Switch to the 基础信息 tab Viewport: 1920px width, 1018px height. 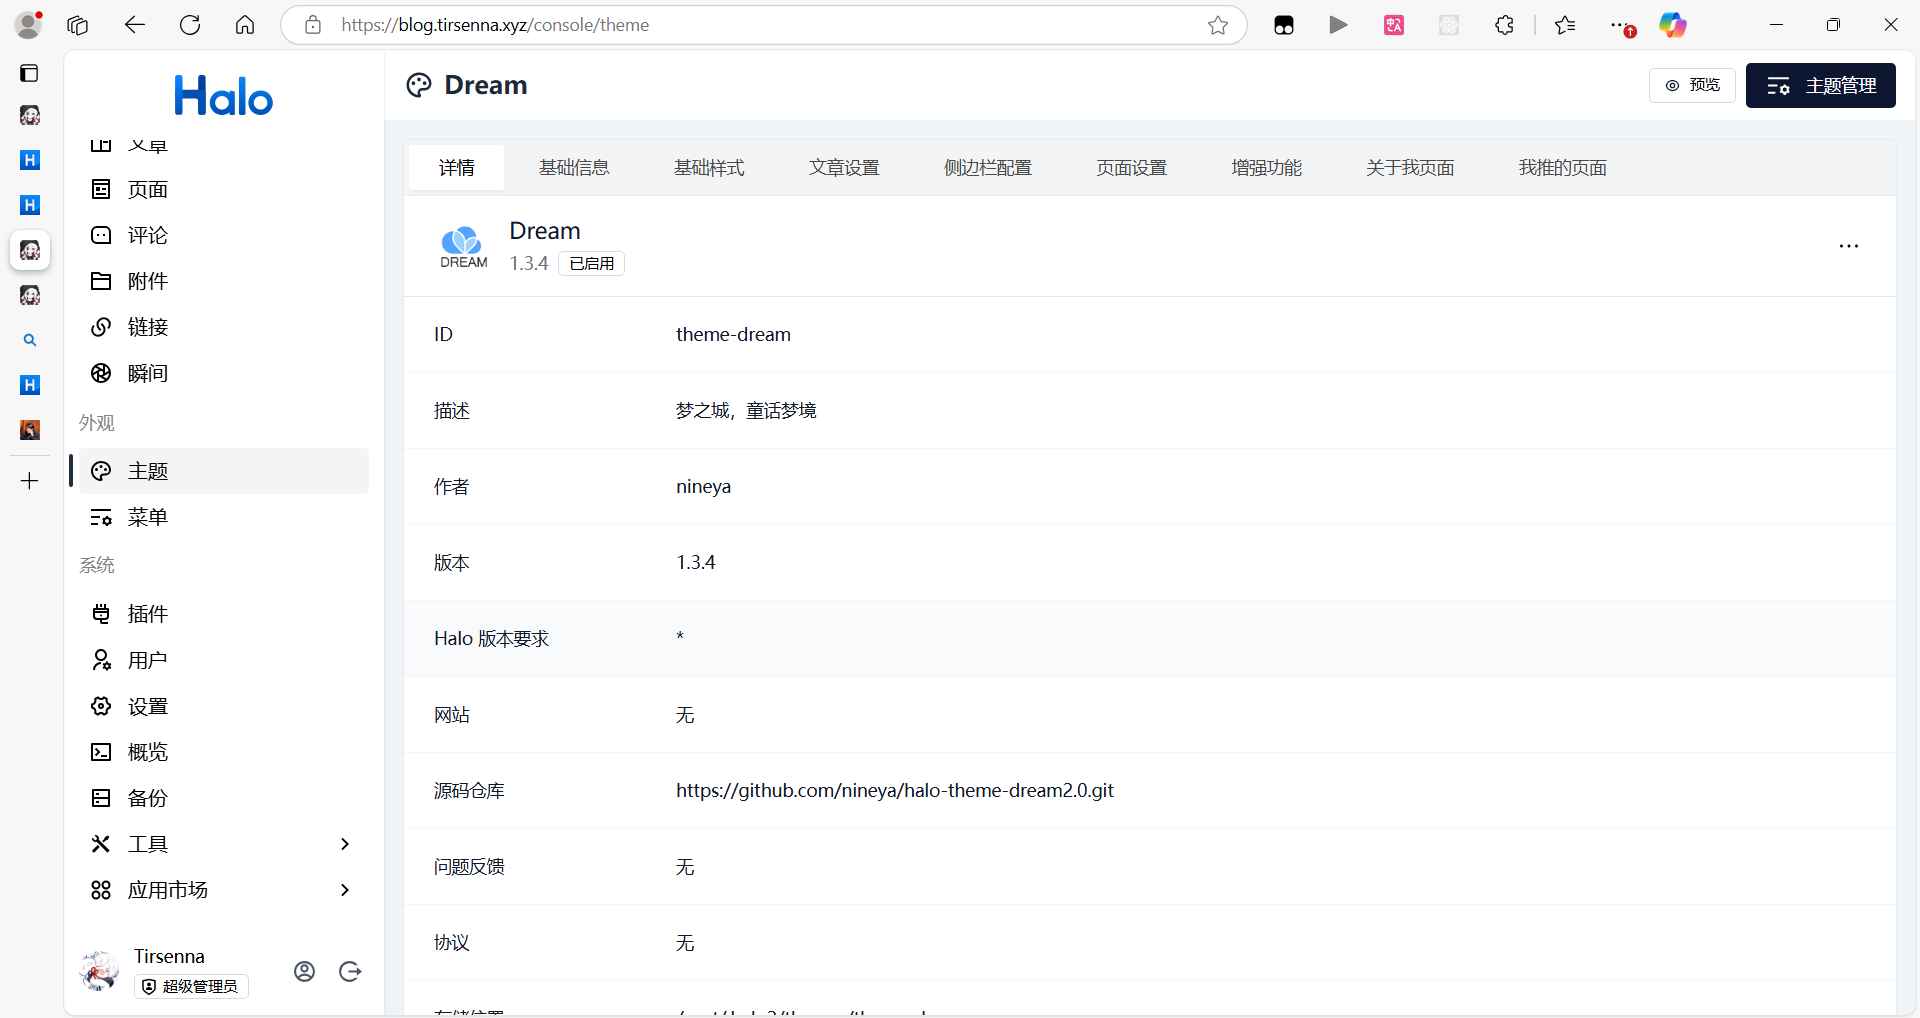(574, 168)
